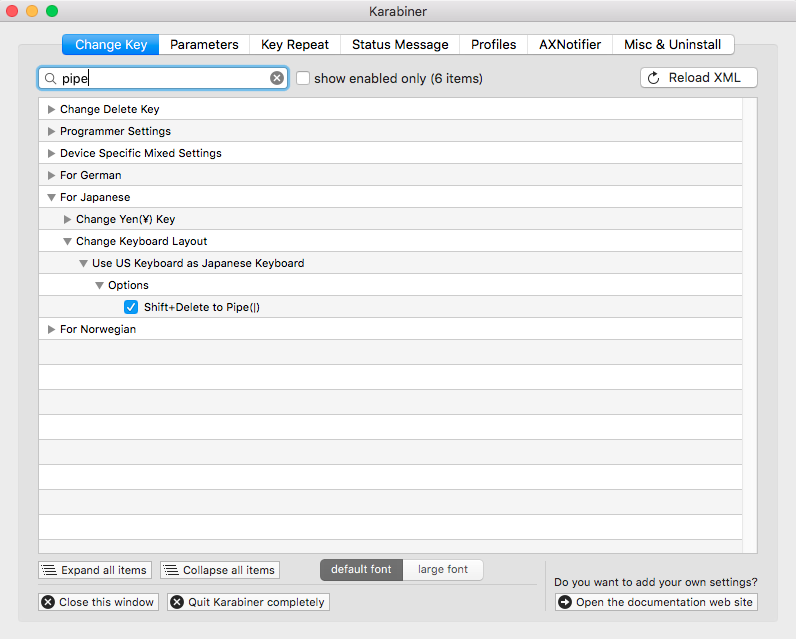Uncheck Shift+Delete to Pipe(|) option
Screen dimensions: 796x639
[x=131, y=307]
